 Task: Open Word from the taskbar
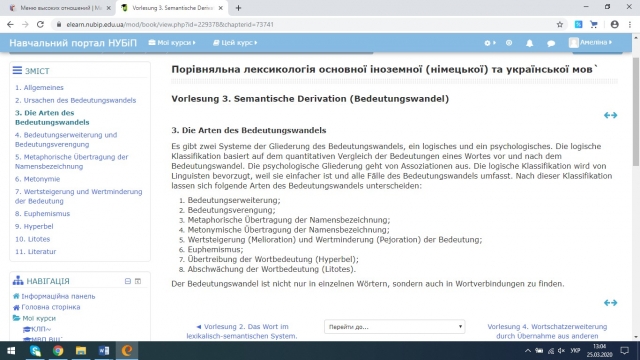pos(104,351)
